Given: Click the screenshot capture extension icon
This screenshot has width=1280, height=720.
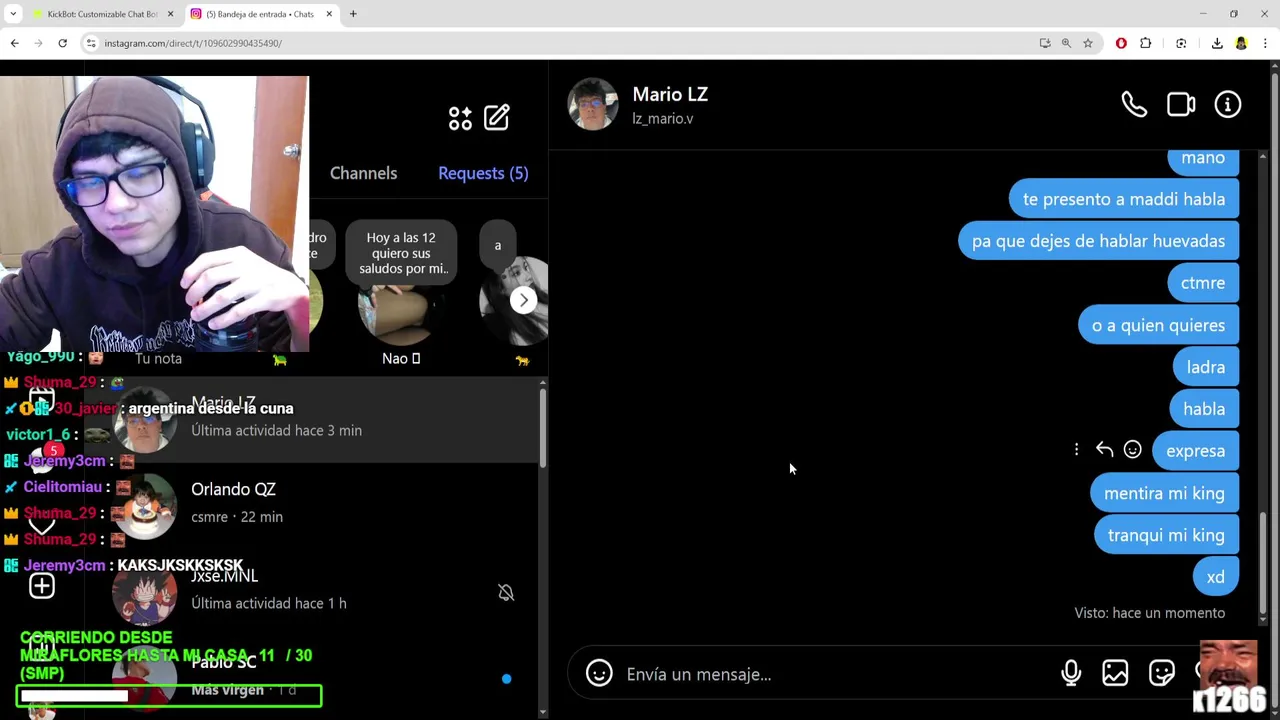Looking at the screenshot, I should [1181, 43].
